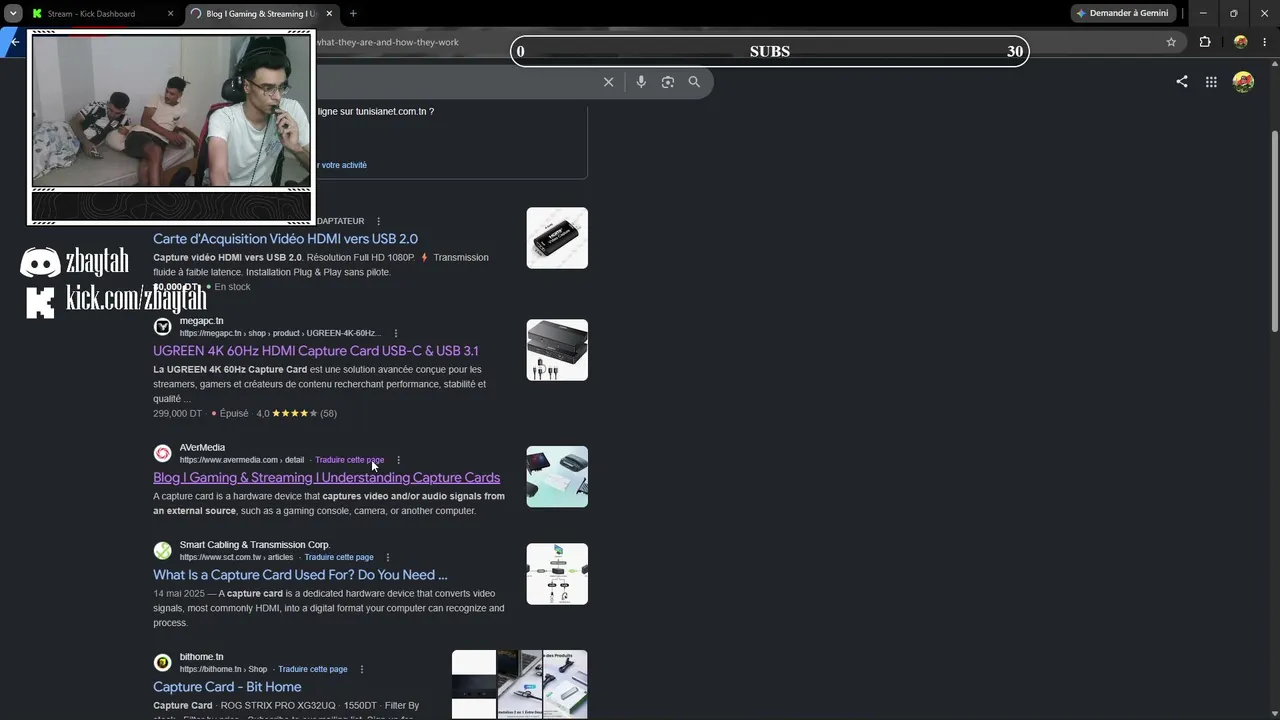Open the Google account avatar
Image resolution: width=1280 pixels, height=720 pixels.
[x=1243, y=82]
